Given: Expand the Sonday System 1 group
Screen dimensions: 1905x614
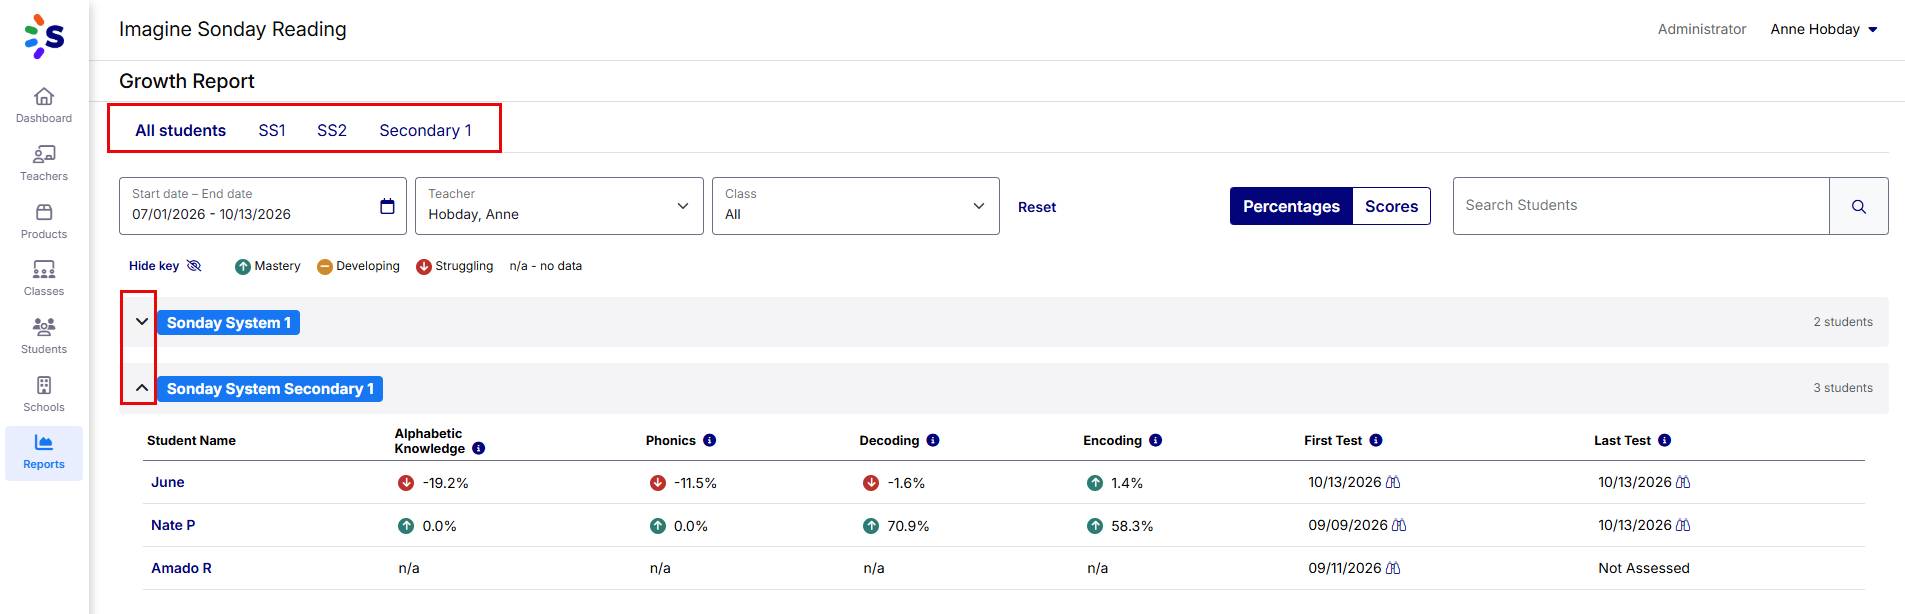Looking at the screenshot, I should [142, 322].
